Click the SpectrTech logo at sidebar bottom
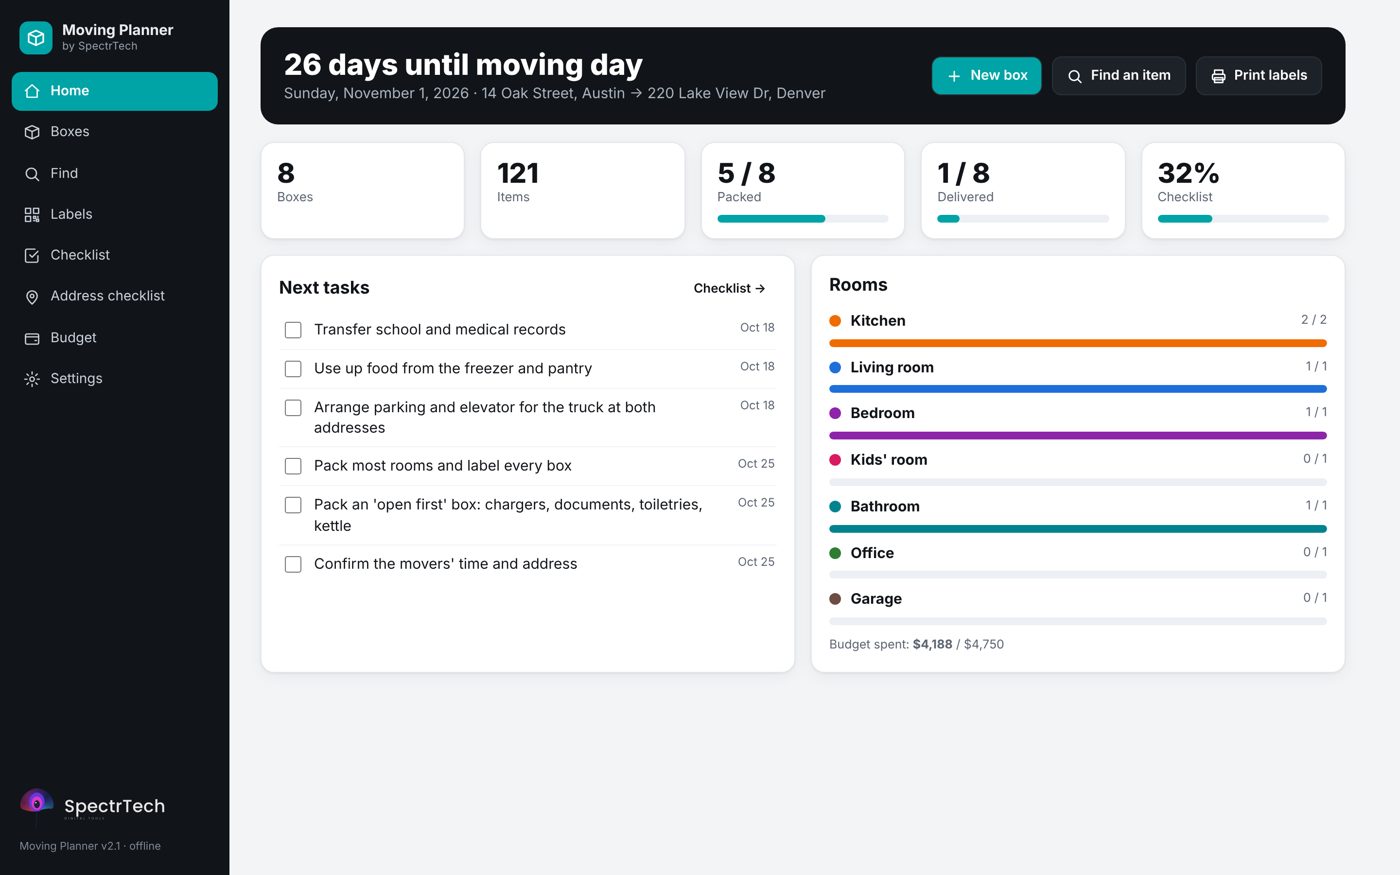The image size is (1400, 875). tap(92, 806)
